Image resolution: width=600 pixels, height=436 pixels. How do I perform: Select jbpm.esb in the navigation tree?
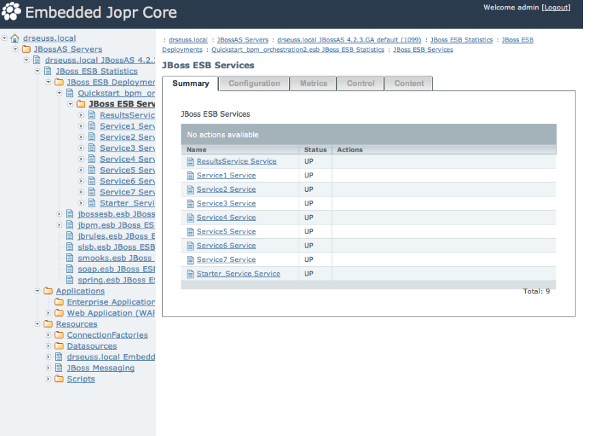(116, 225)
